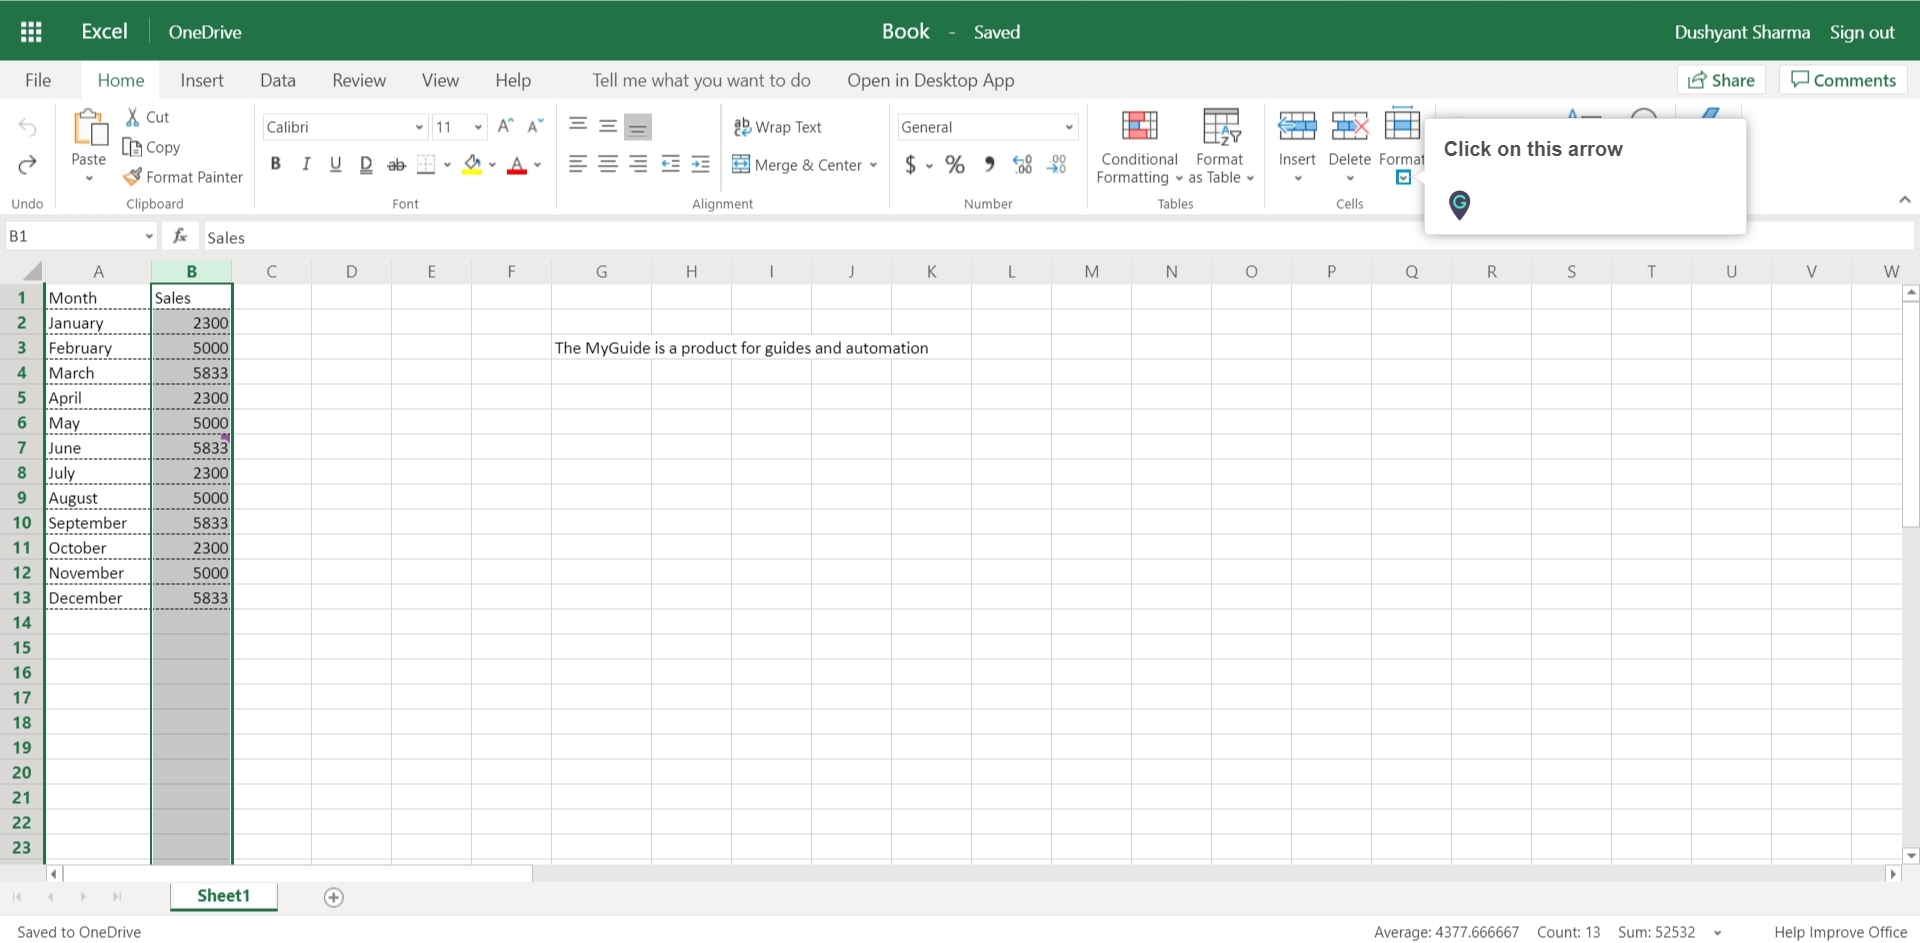The width and height of the screenshot is (1920, 943).
Task: Open the Calibri font name dropdown
Action: tap(419, 127)
